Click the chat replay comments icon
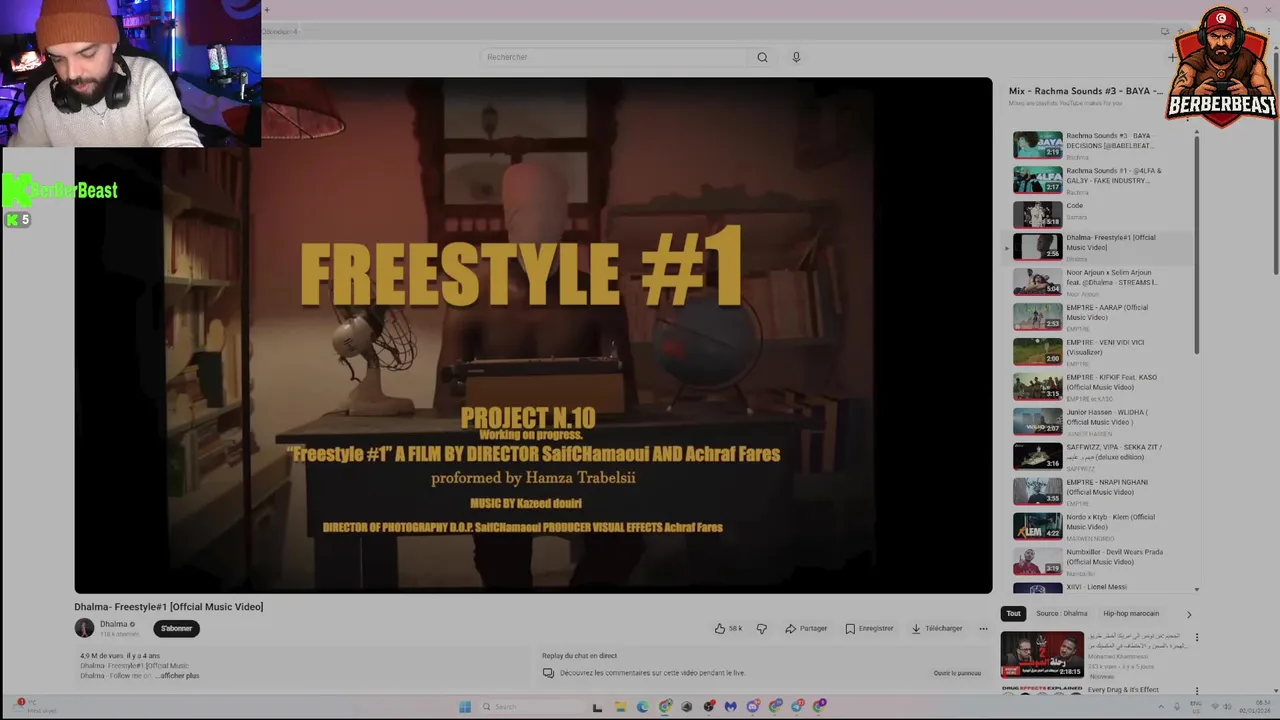 point(548,673)
